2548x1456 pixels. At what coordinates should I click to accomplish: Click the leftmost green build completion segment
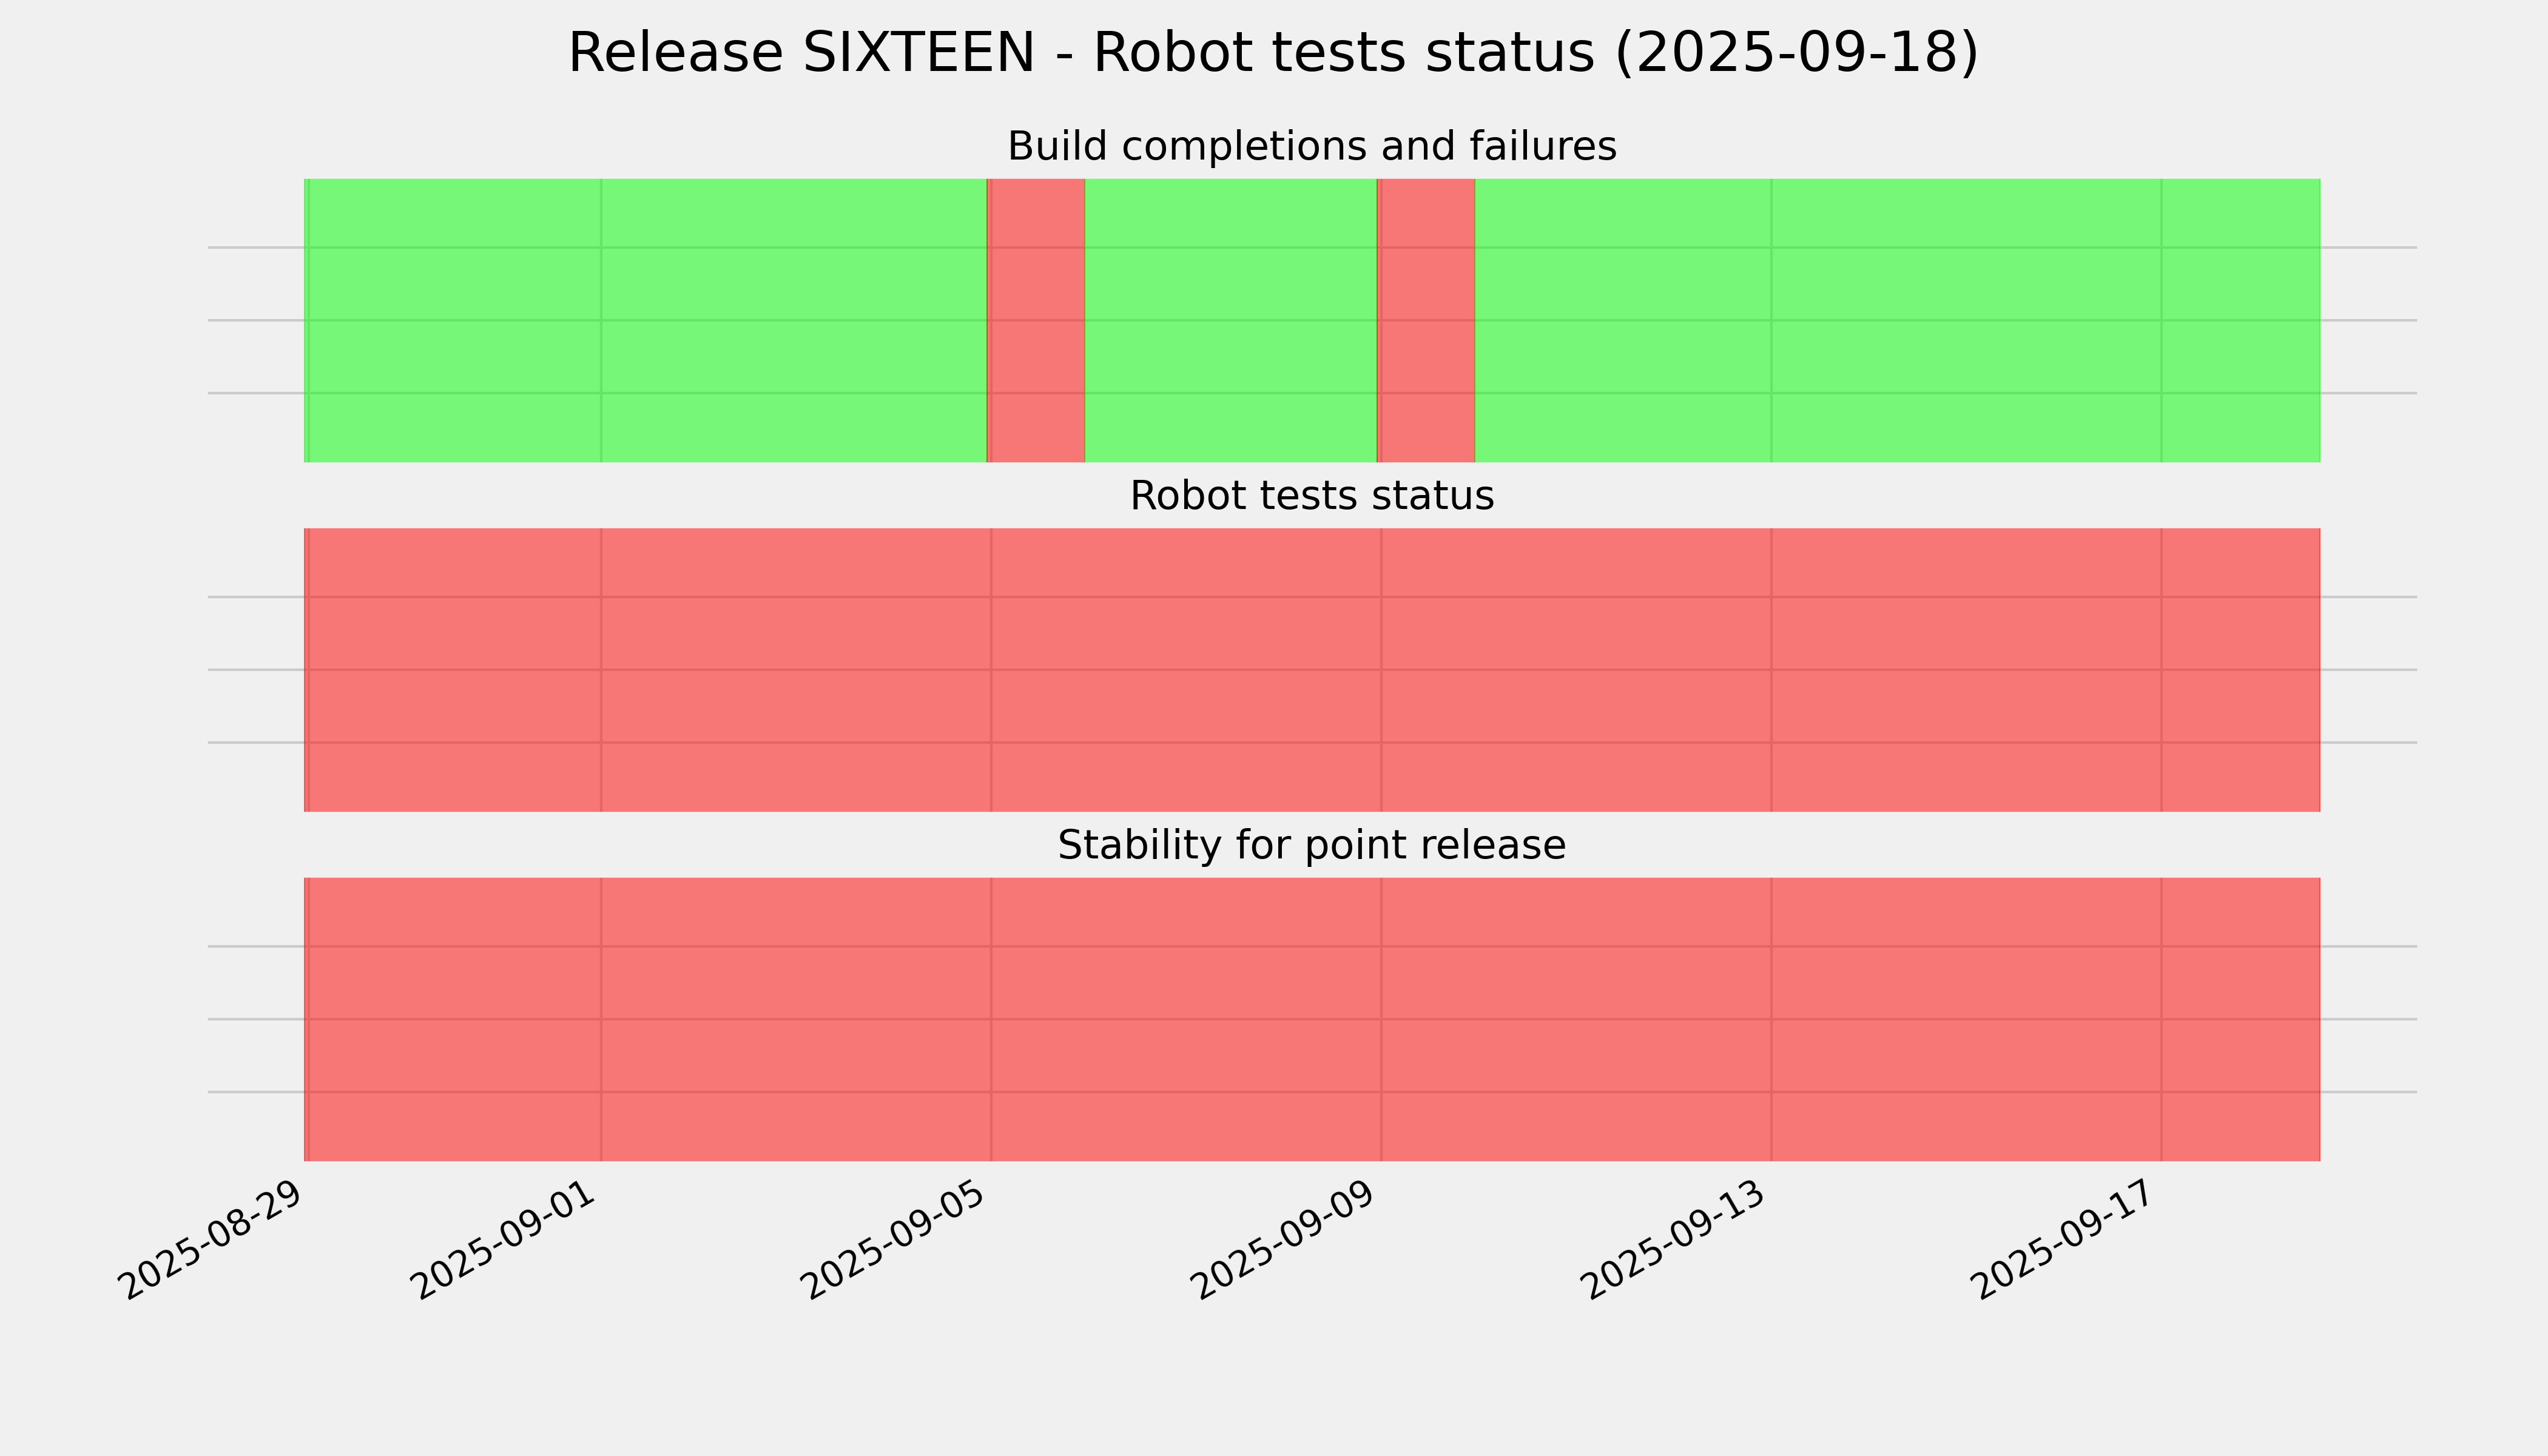click(645, 320)
